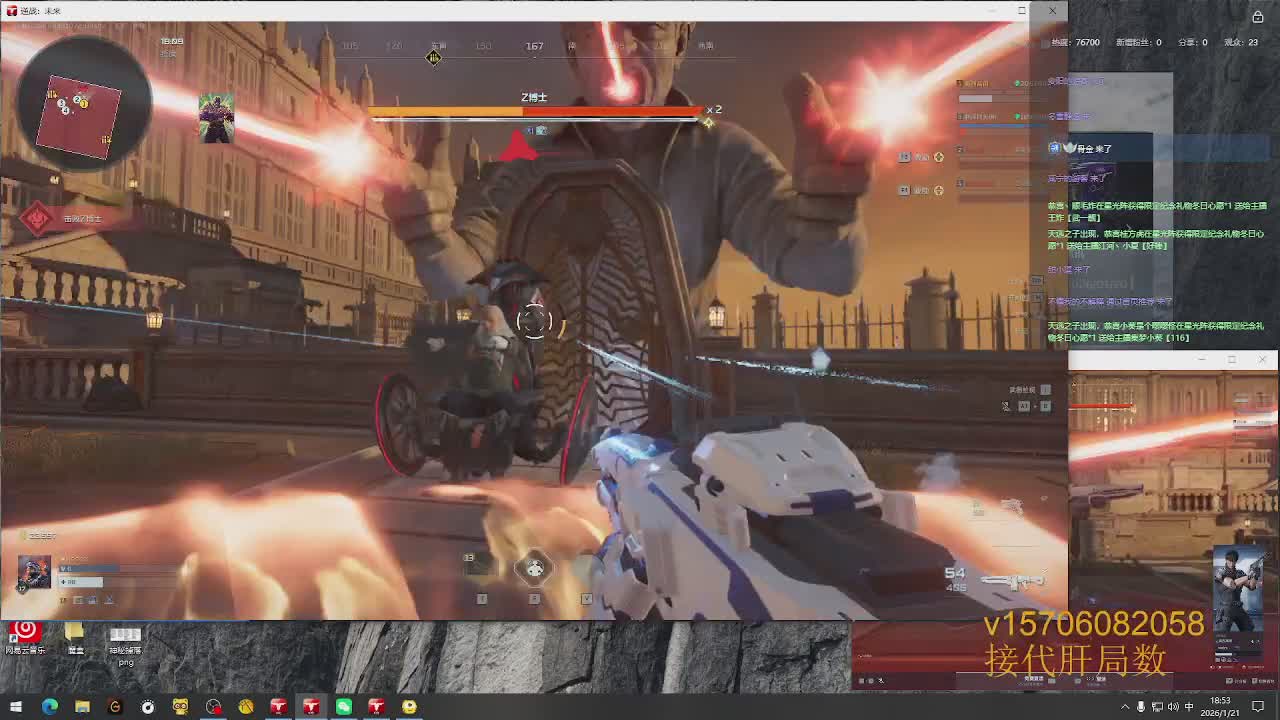Click the Z博士 boss health bar

coord(535,112)
